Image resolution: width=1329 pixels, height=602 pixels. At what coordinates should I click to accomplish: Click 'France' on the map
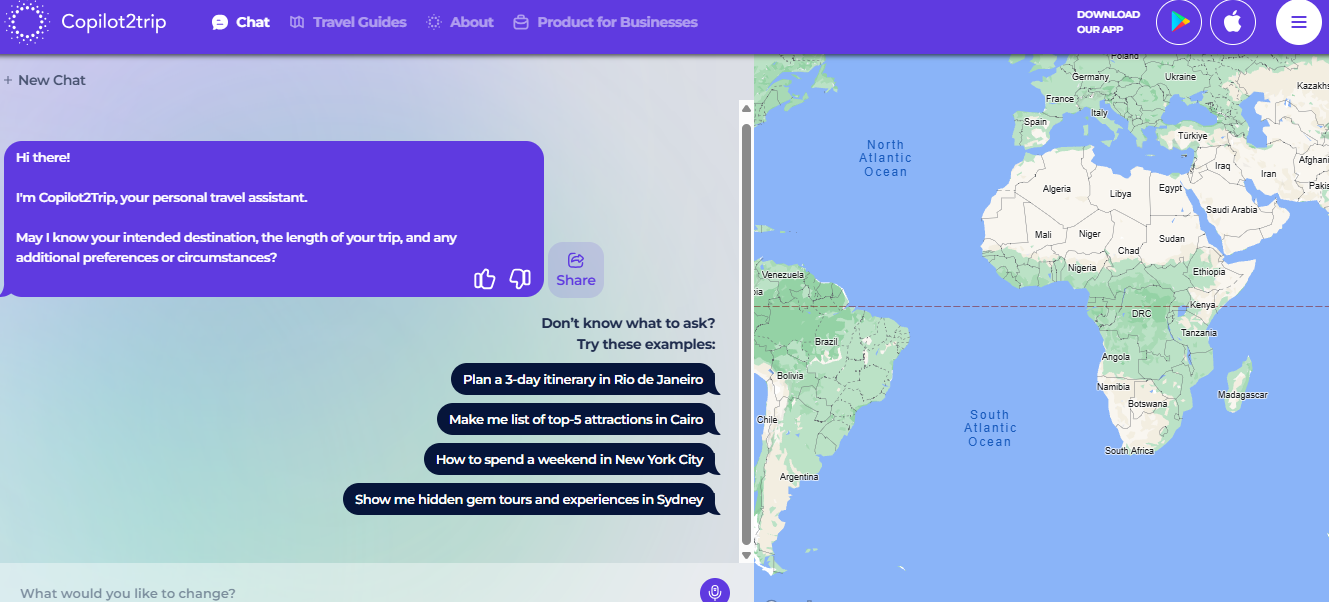pos(1059,99)
